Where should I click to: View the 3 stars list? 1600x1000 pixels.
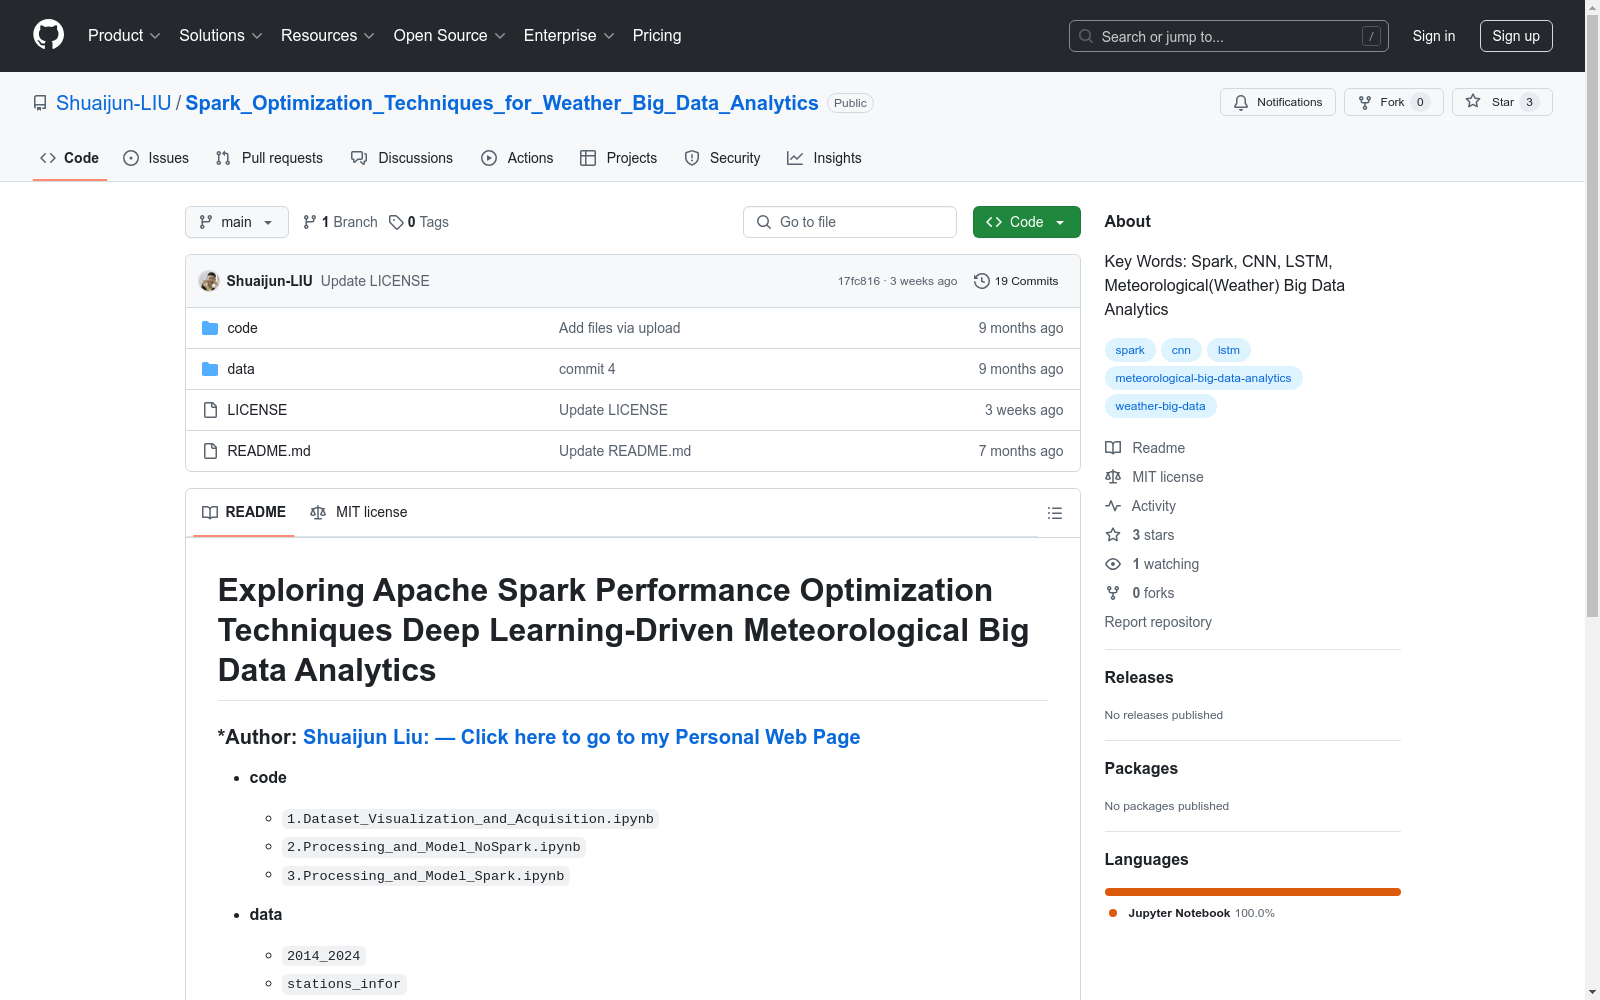click(x=1140, y=535)
